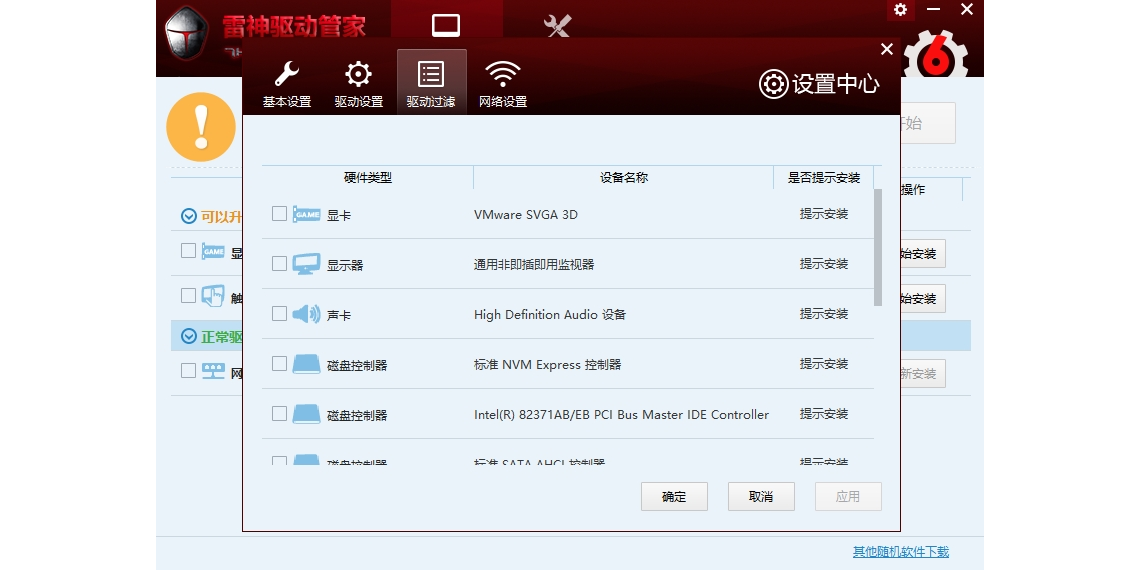This screenshot has width=1140, height=570.
Task: Open the 其他随机软件下载 link
Action: tap(900, 552)
